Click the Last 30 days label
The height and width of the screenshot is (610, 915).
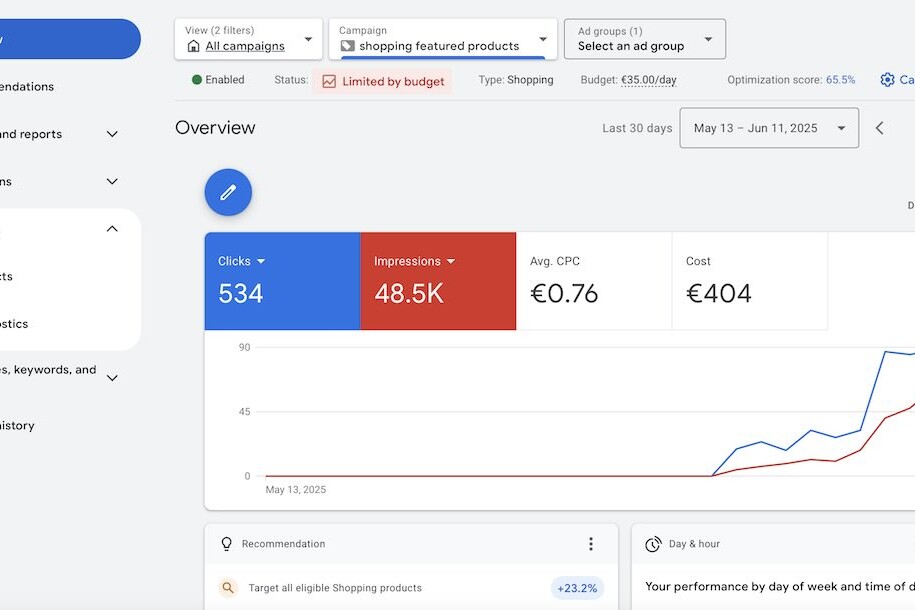pyautogui.click(x=637, y=128)
